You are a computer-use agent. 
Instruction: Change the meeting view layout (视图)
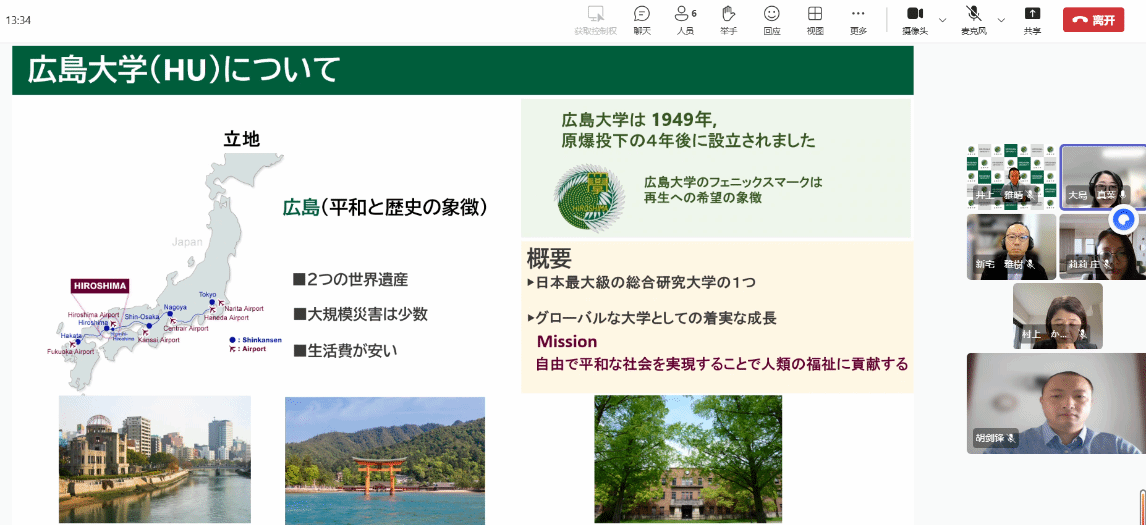815,20
